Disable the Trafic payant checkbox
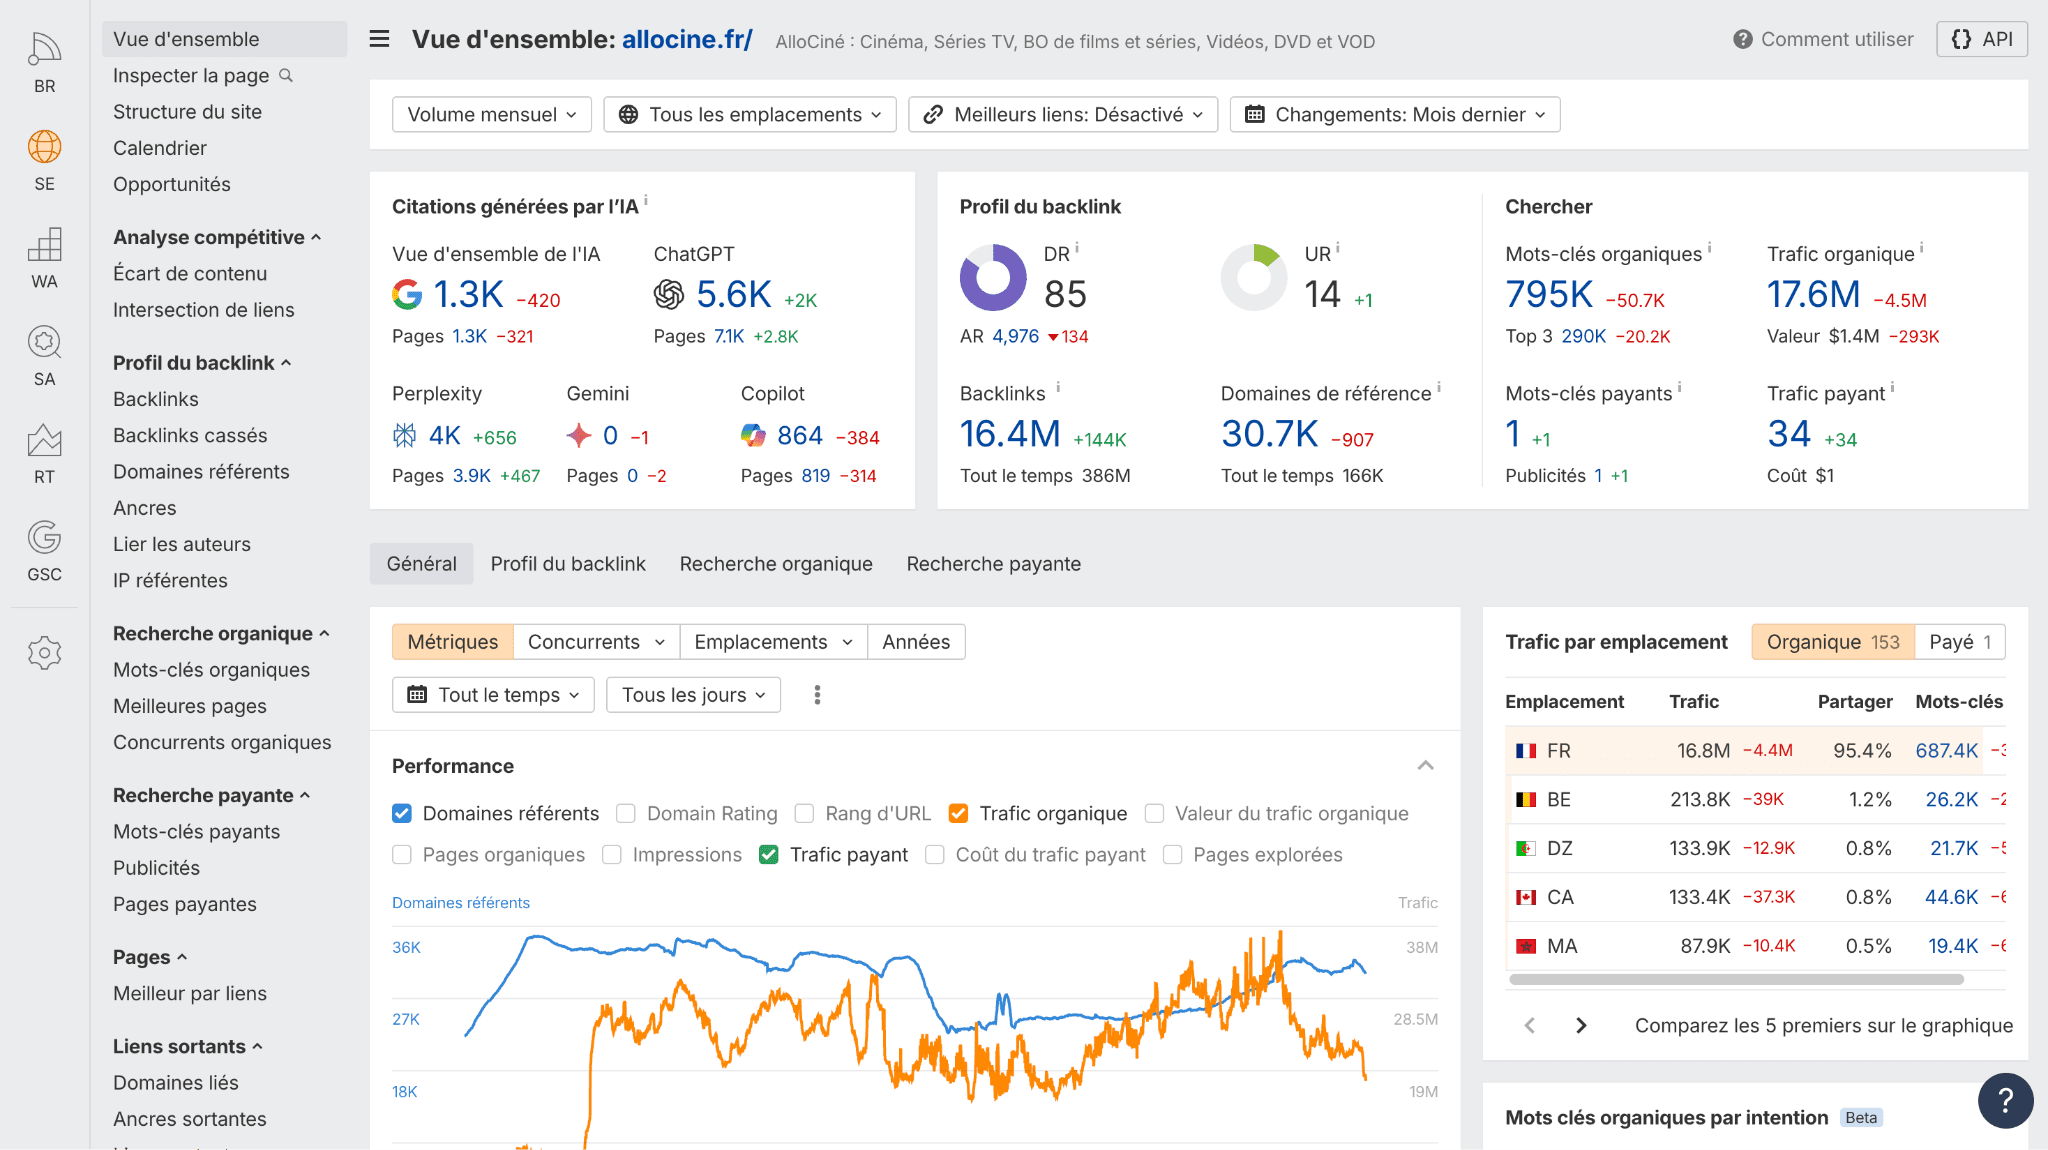The image size is (2048, 1150). point(769,854)
